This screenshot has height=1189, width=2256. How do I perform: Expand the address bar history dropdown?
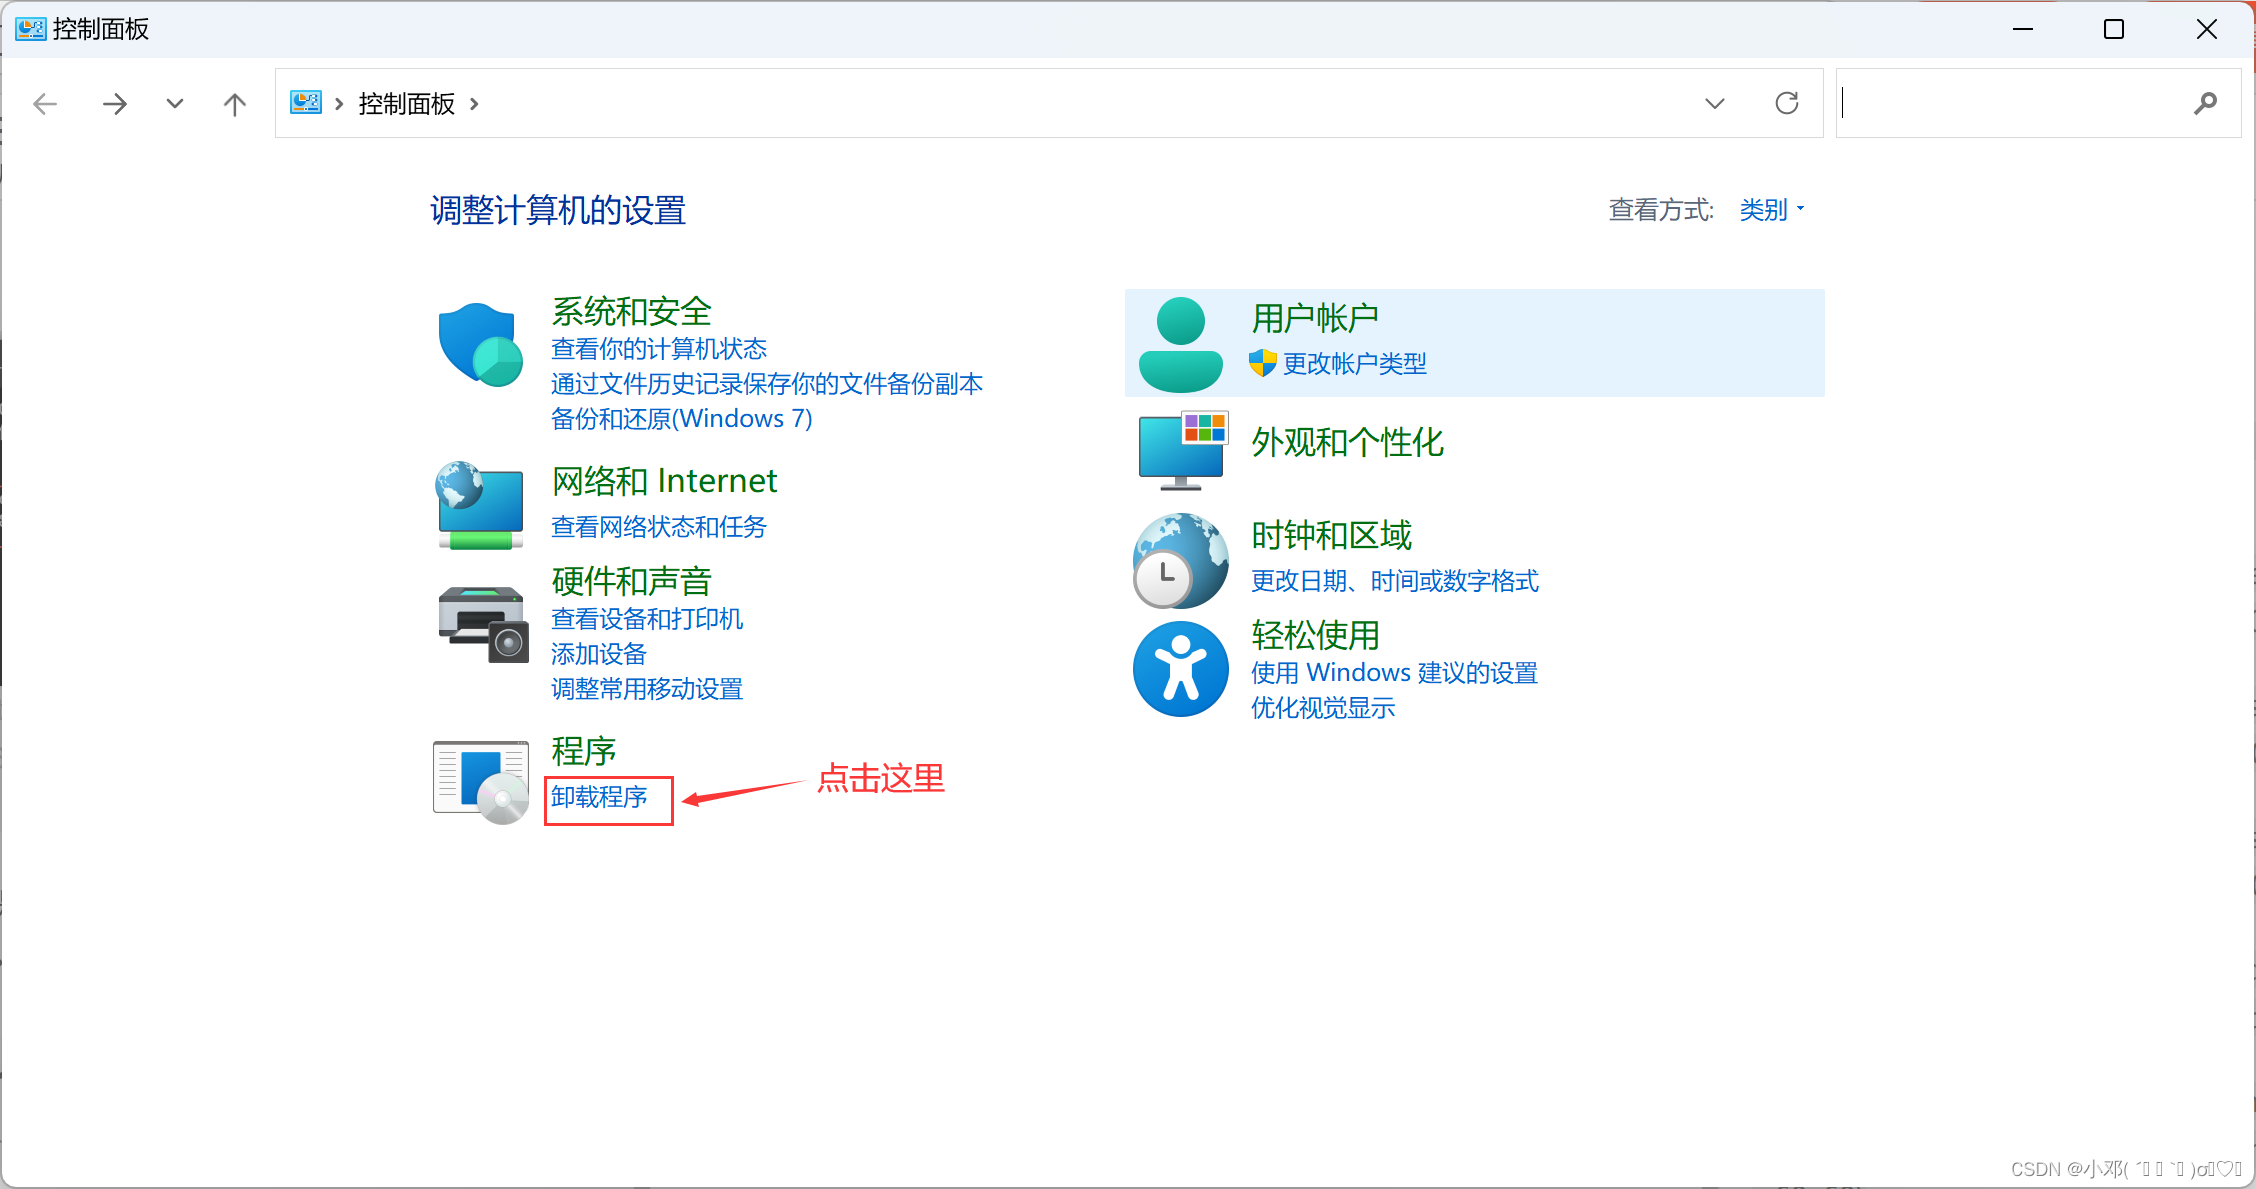[1715, 103]
